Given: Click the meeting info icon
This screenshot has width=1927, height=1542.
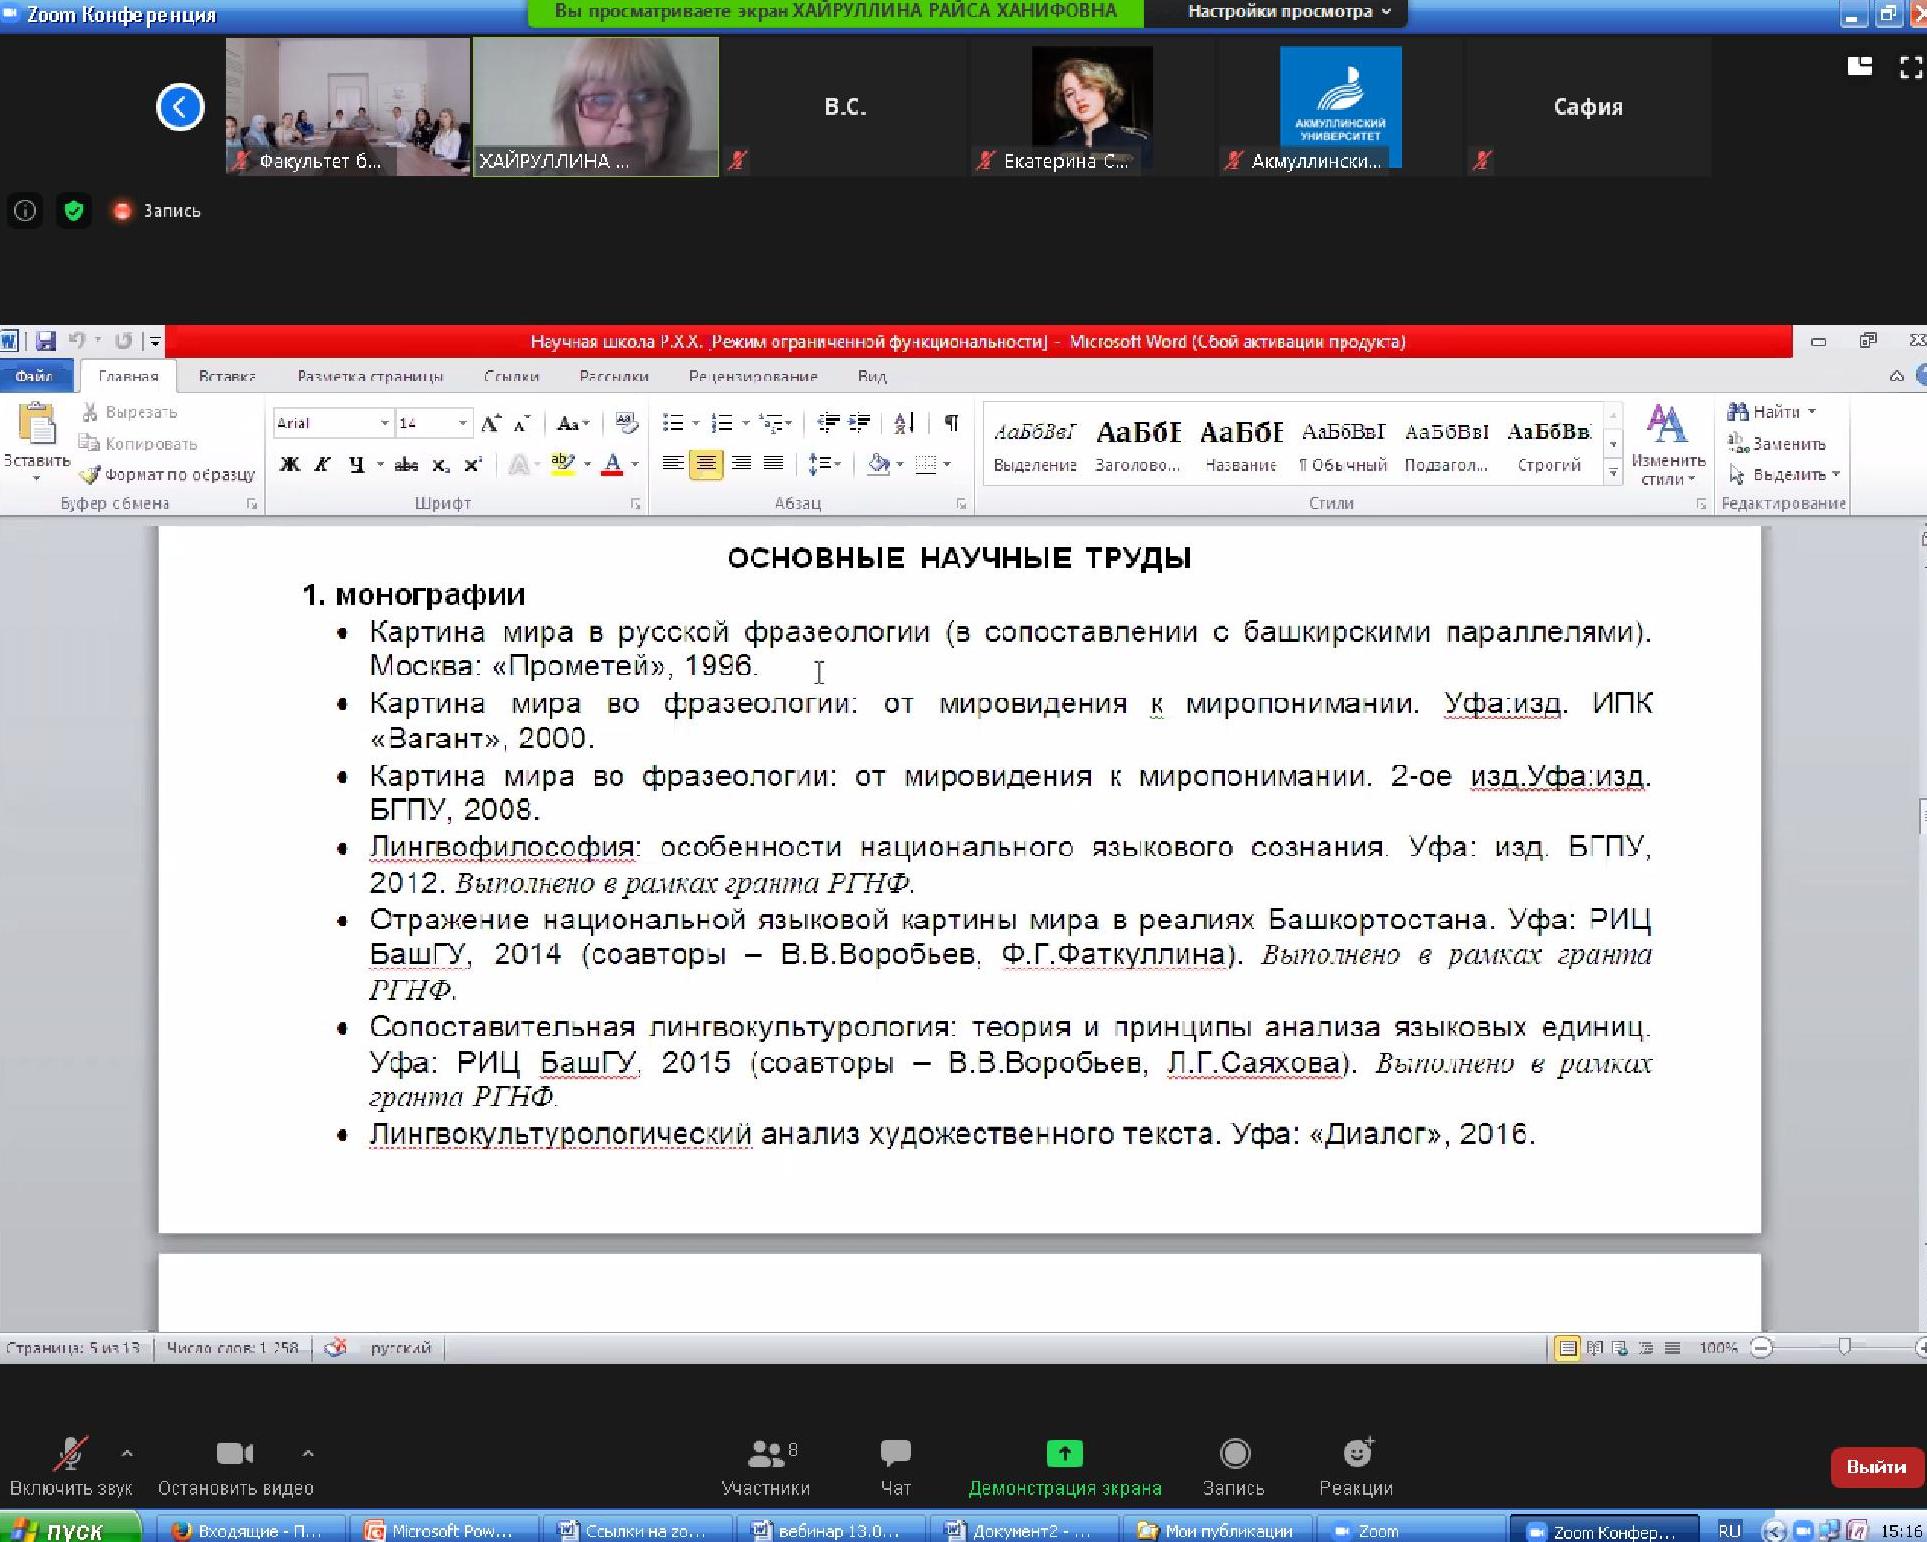Looking at the screenshot, I should click(25, 211).
